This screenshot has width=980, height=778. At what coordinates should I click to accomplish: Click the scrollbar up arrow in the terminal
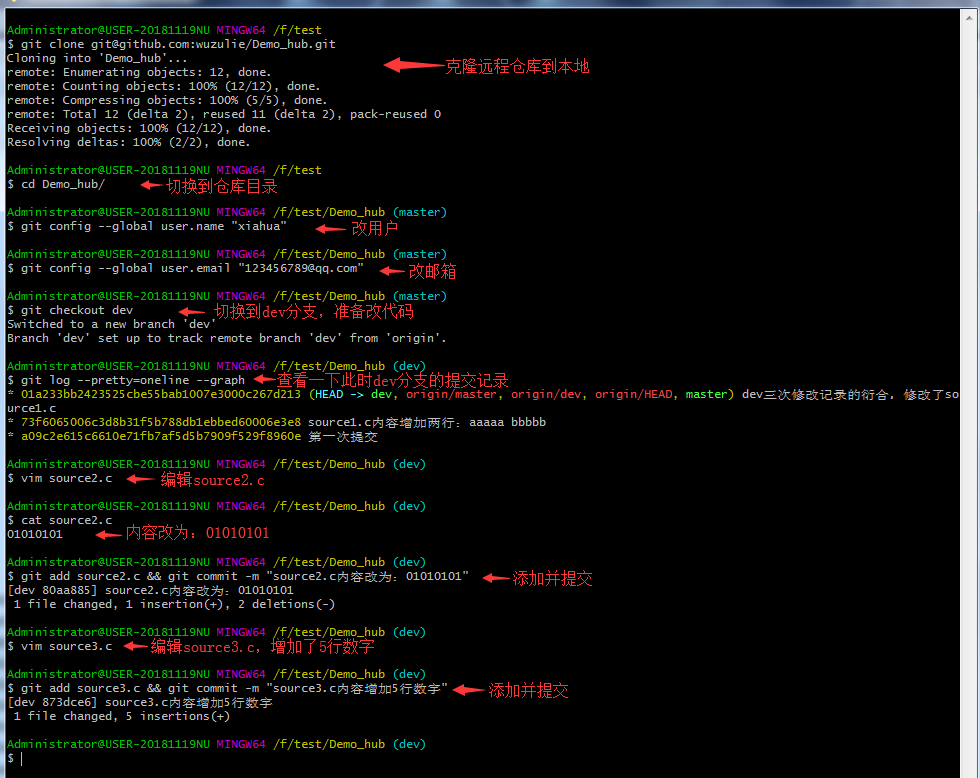tap(969, 17)
